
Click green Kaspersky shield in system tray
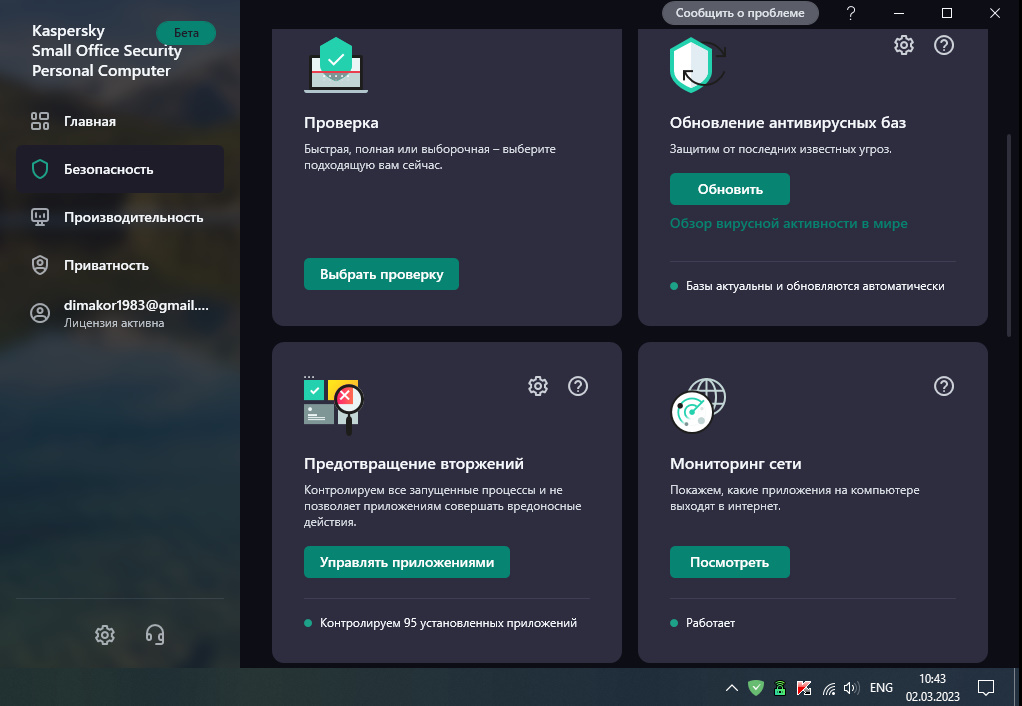755,688
